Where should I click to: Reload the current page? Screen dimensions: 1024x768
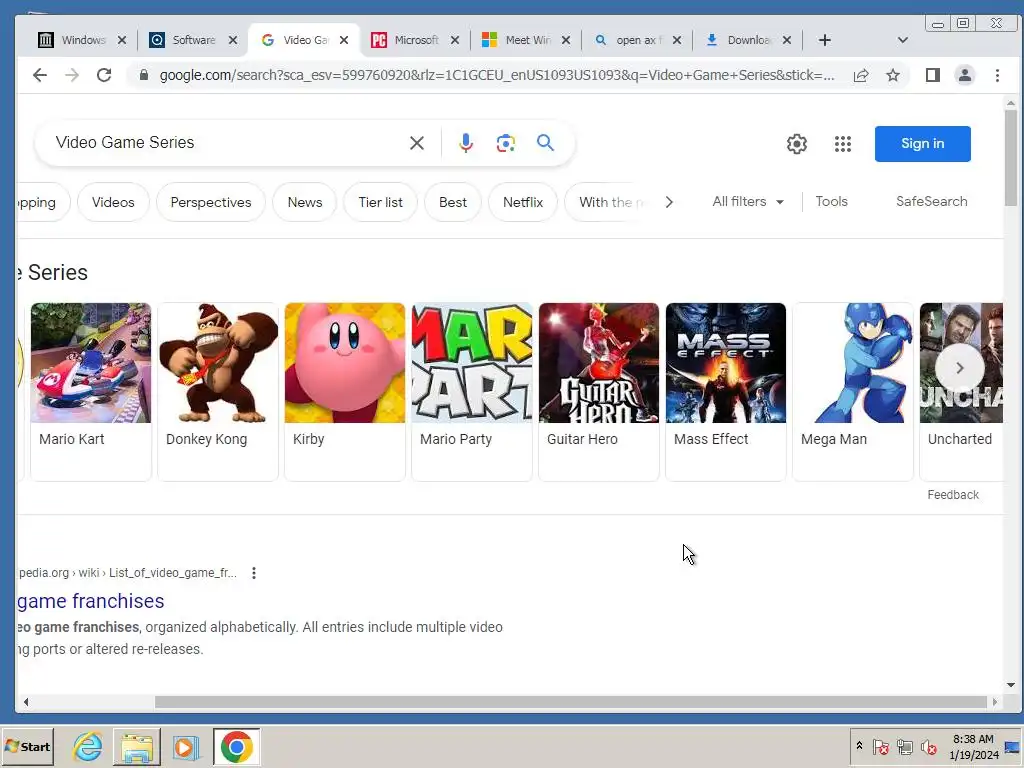click(104, 75)
